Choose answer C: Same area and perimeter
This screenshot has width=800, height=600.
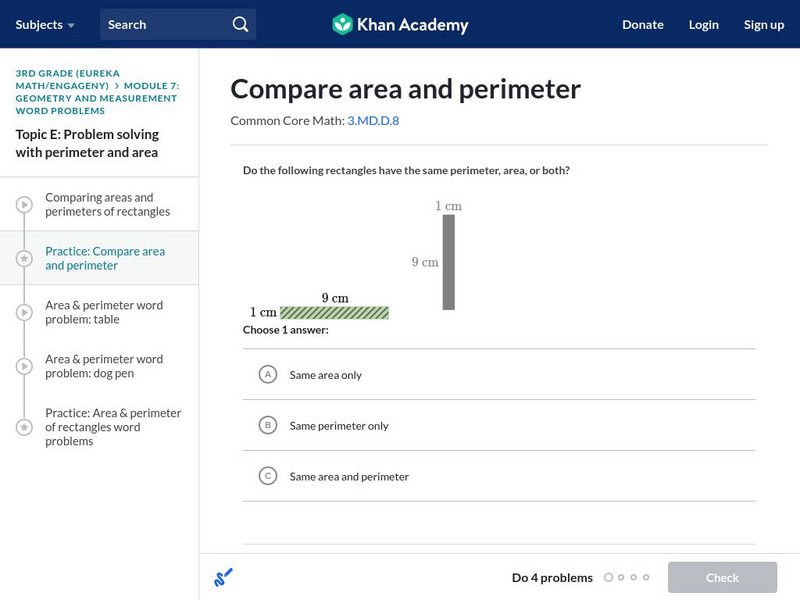(x=267, y=476)
